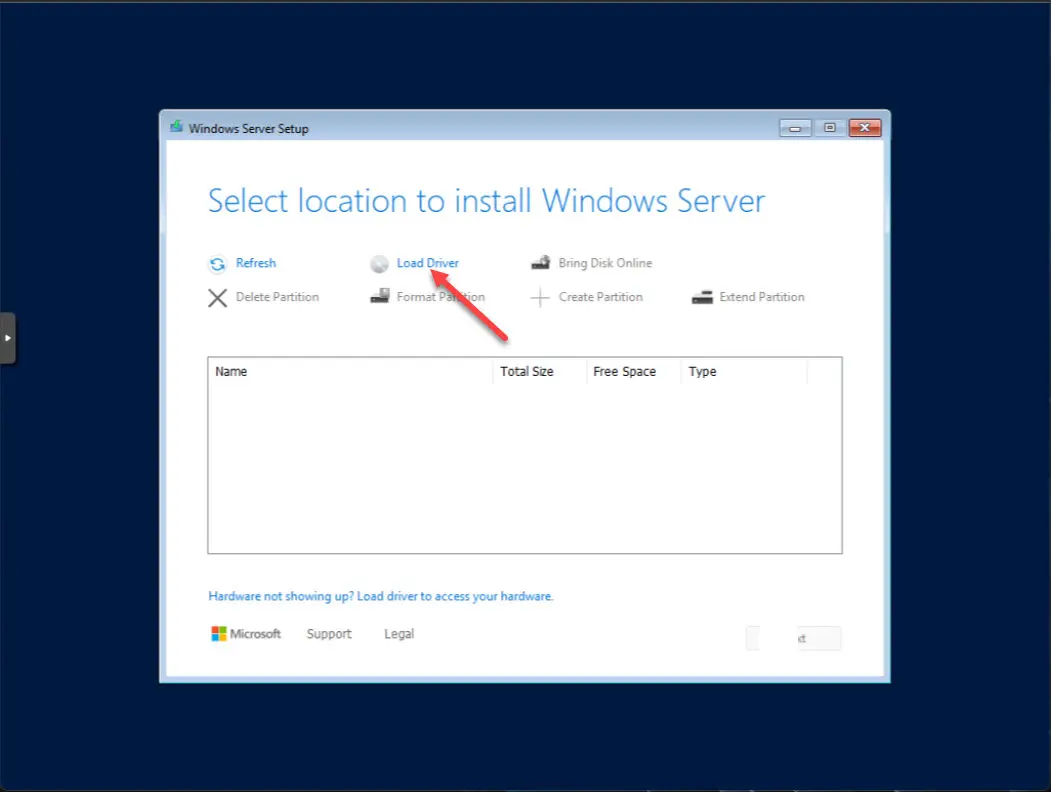
Task: Select the Bring Disk Online label
Action: [605, 263]
